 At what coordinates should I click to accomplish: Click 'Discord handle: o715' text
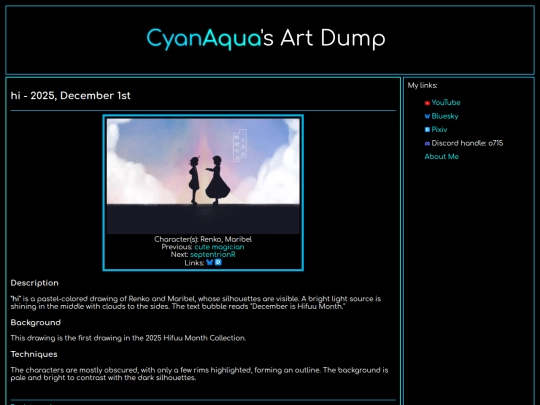point(467,143)
